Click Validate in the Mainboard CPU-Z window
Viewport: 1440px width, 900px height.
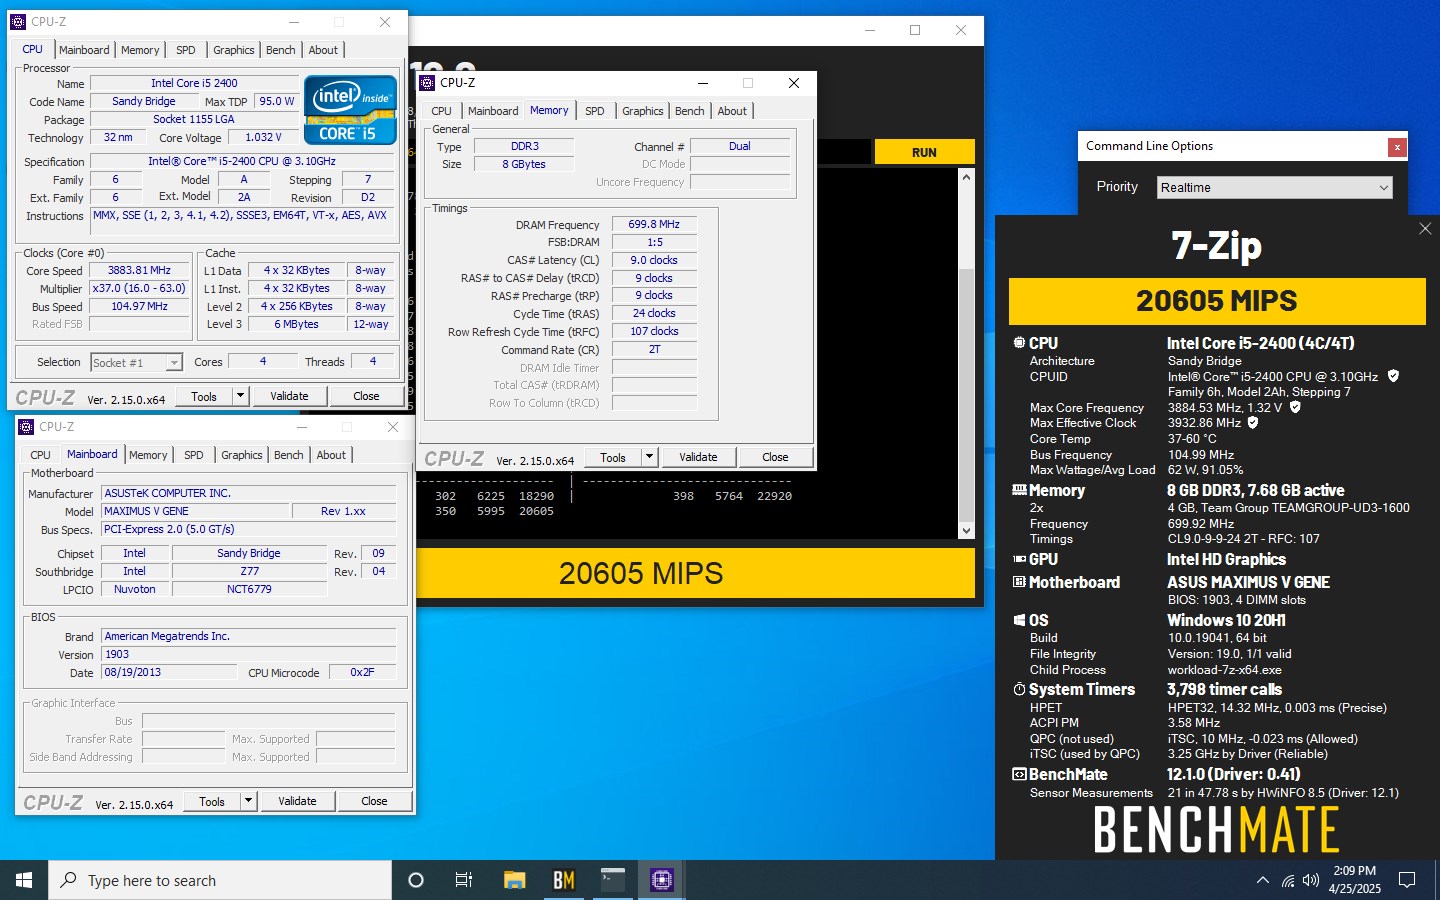point(297,801)
